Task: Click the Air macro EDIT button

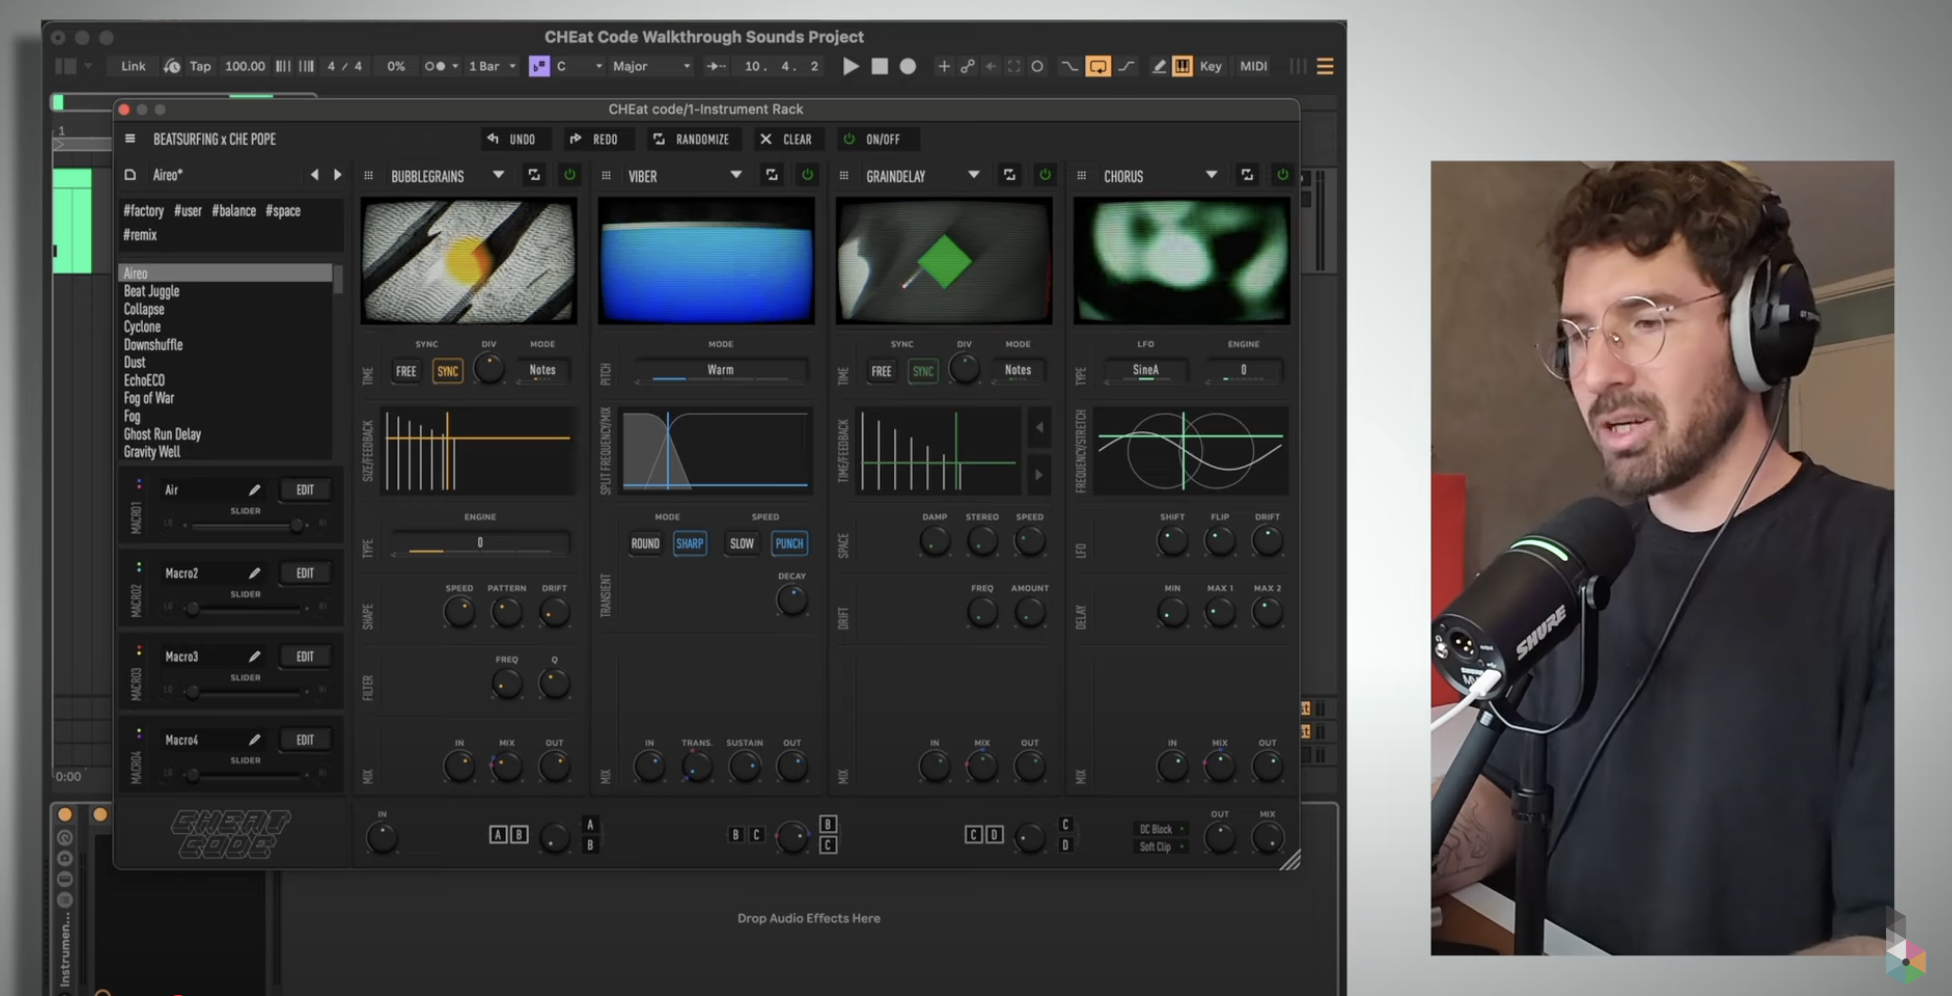Action: [305, 490]
